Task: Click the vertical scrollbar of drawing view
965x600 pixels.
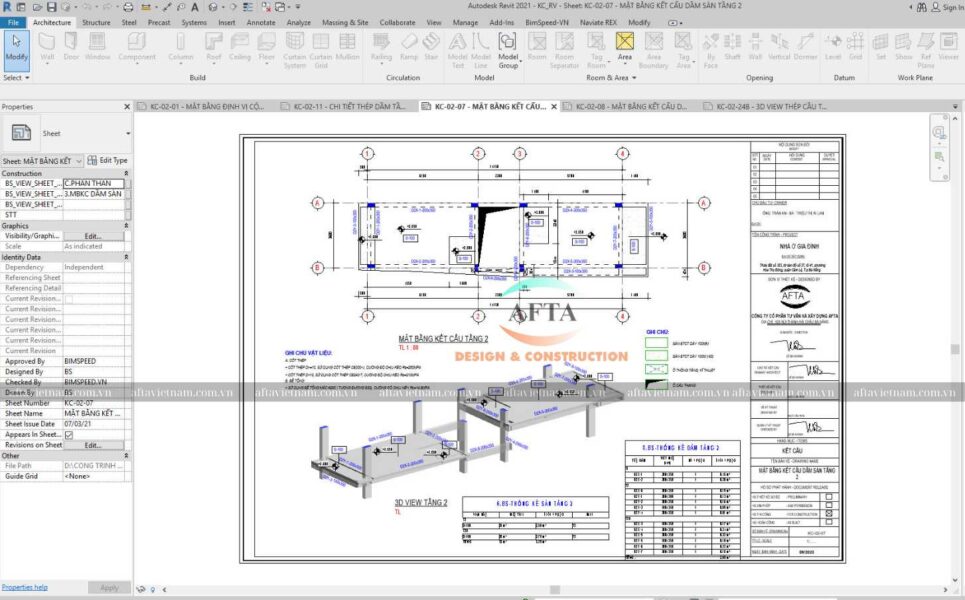Action: 954,350
